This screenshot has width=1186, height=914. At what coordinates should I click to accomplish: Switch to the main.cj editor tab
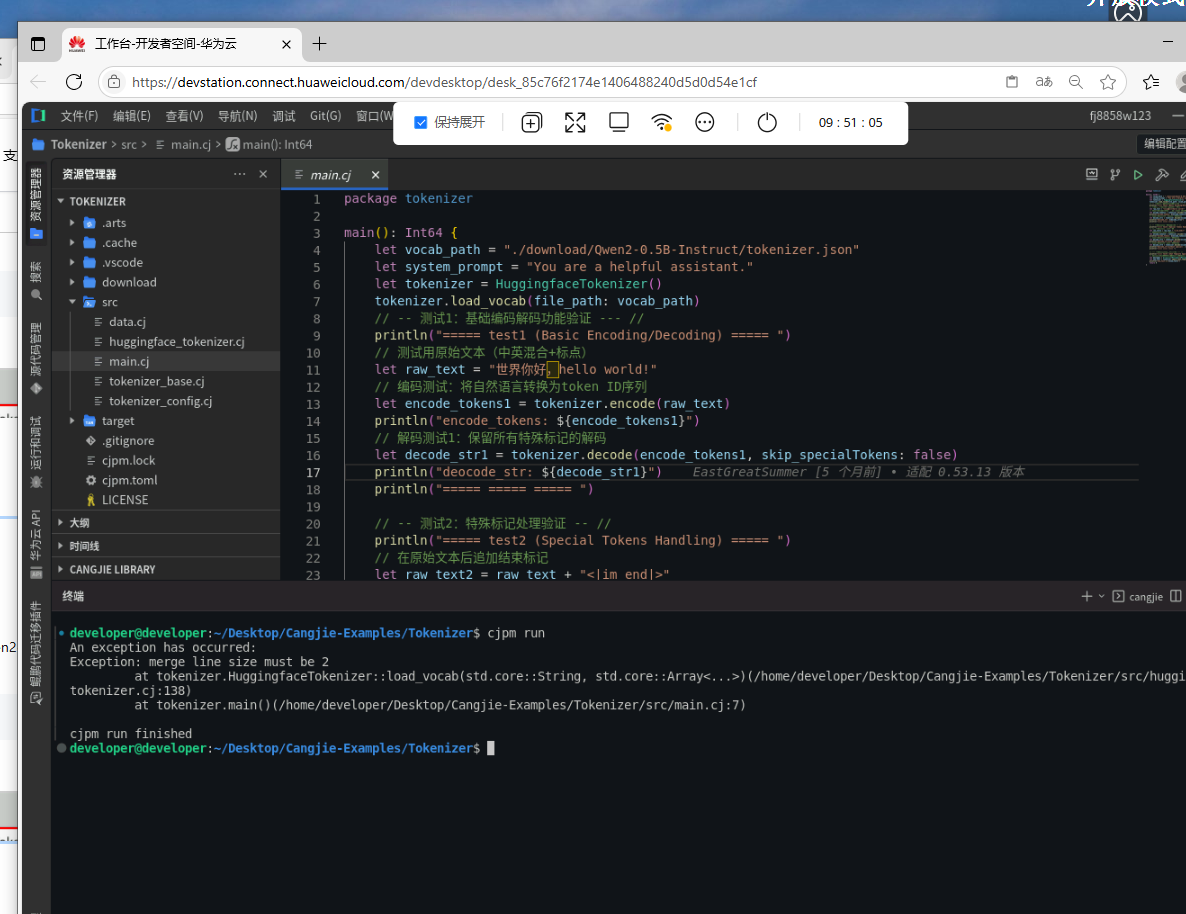coord(330,175)
